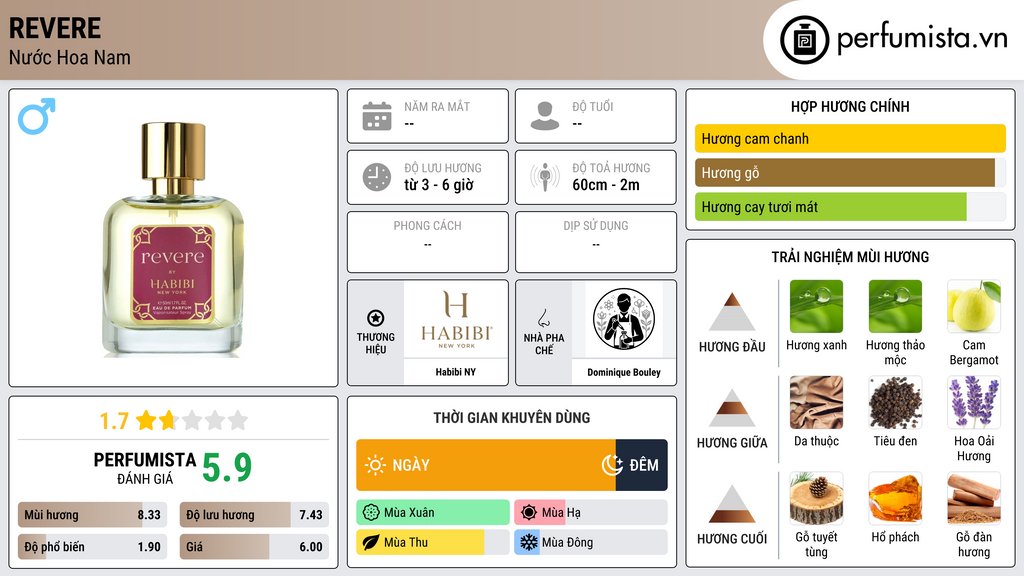Open the Hổ phách note image

click(895, 498)
